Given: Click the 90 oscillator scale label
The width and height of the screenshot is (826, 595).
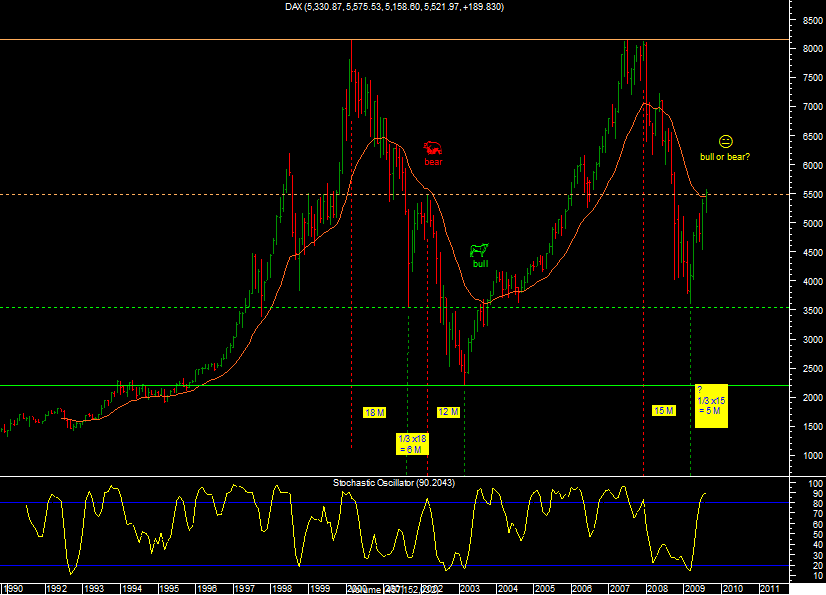Looking at the screenshot, I should tap(818, 494).
